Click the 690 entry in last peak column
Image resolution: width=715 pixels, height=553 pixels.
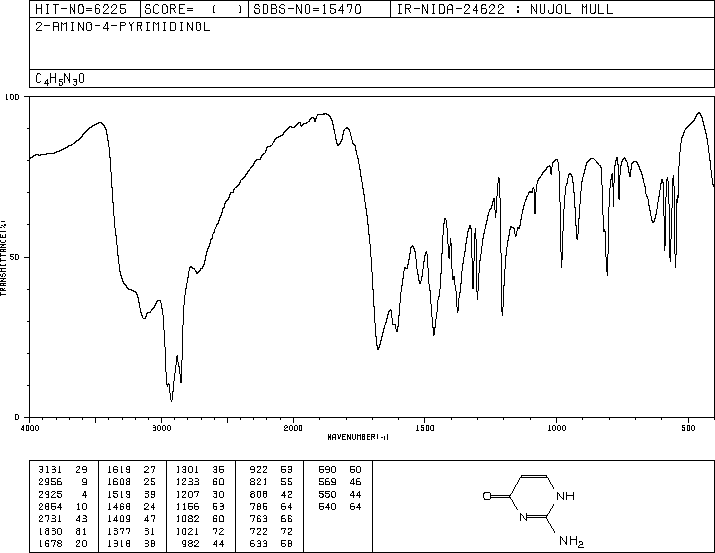pyautogui.click(x=340, y=469)
